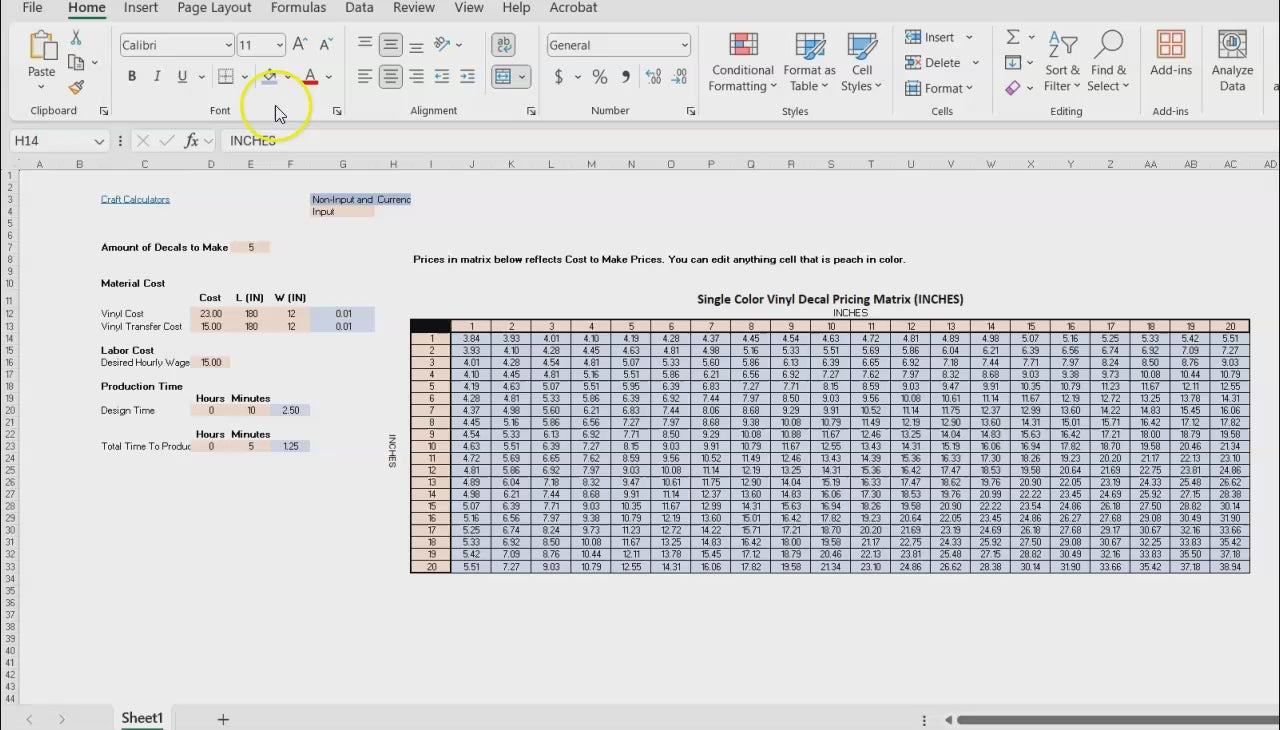1280x730 pixels.
Task: Switch to the Formulas ribbon tab
Action: [x=298, y=8]
